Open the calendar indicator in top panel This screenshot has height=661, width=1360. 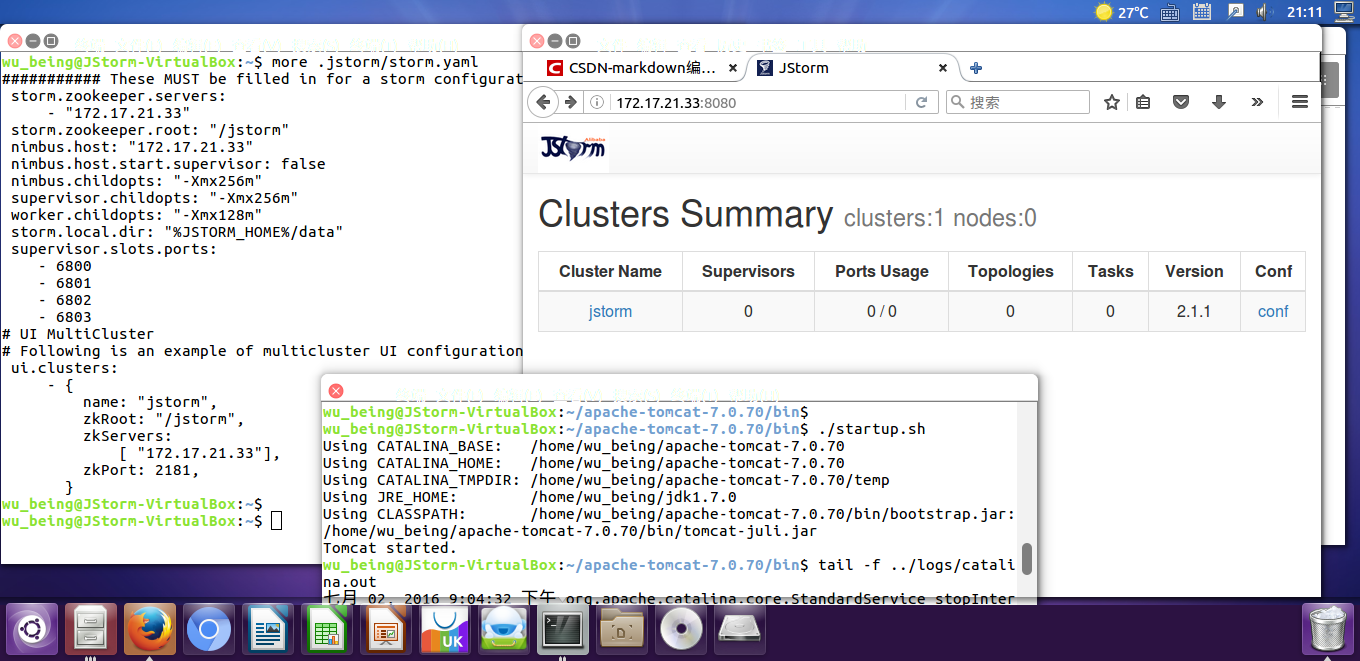[x=1203, y=12]
